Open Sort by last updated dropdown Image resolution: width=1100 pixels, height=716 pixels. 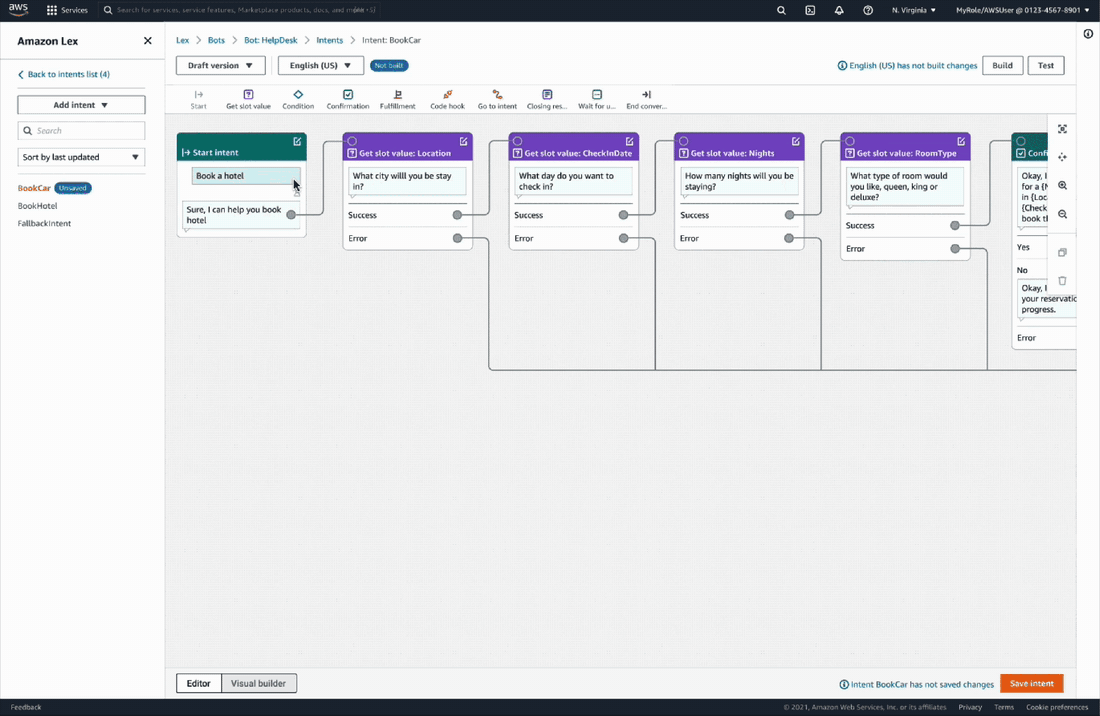tap(81, 157)
